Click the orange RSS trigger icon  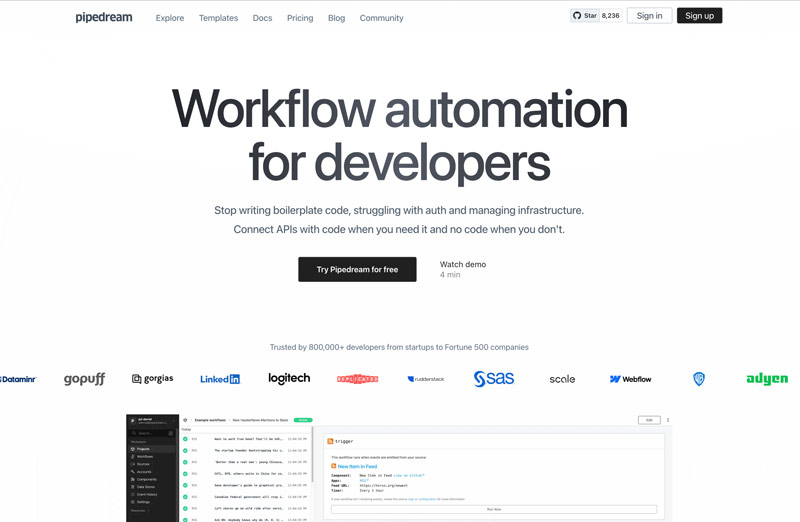[330, 441]
